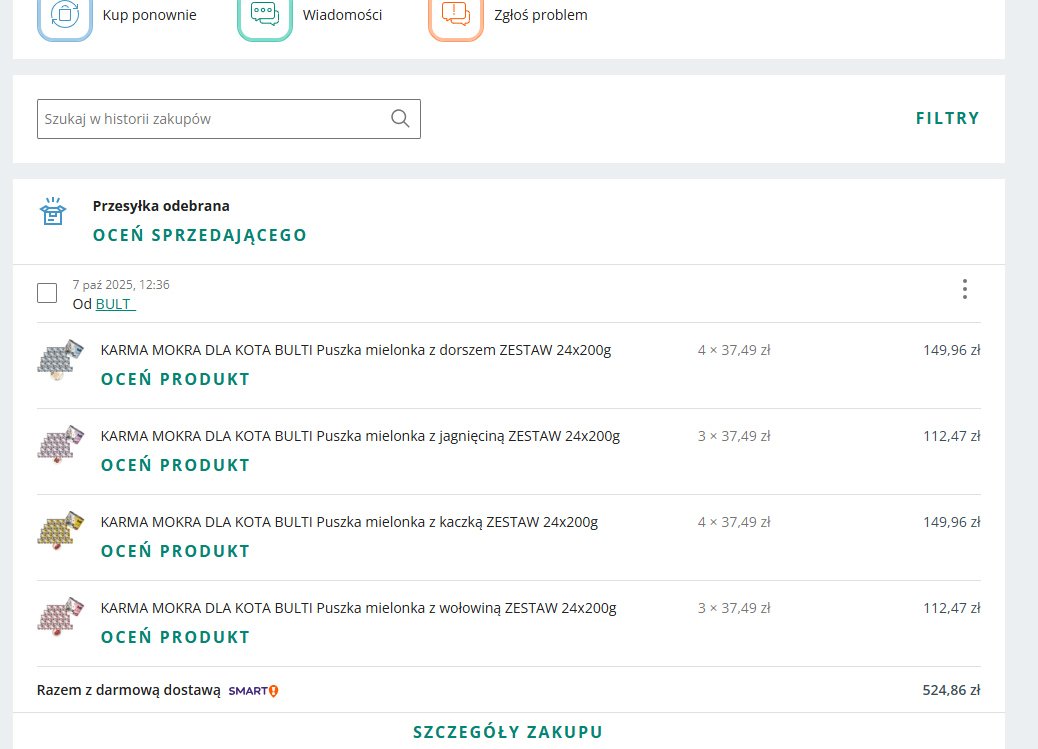
Task: Click the Wiadomości label
Action: click(342, 15)
